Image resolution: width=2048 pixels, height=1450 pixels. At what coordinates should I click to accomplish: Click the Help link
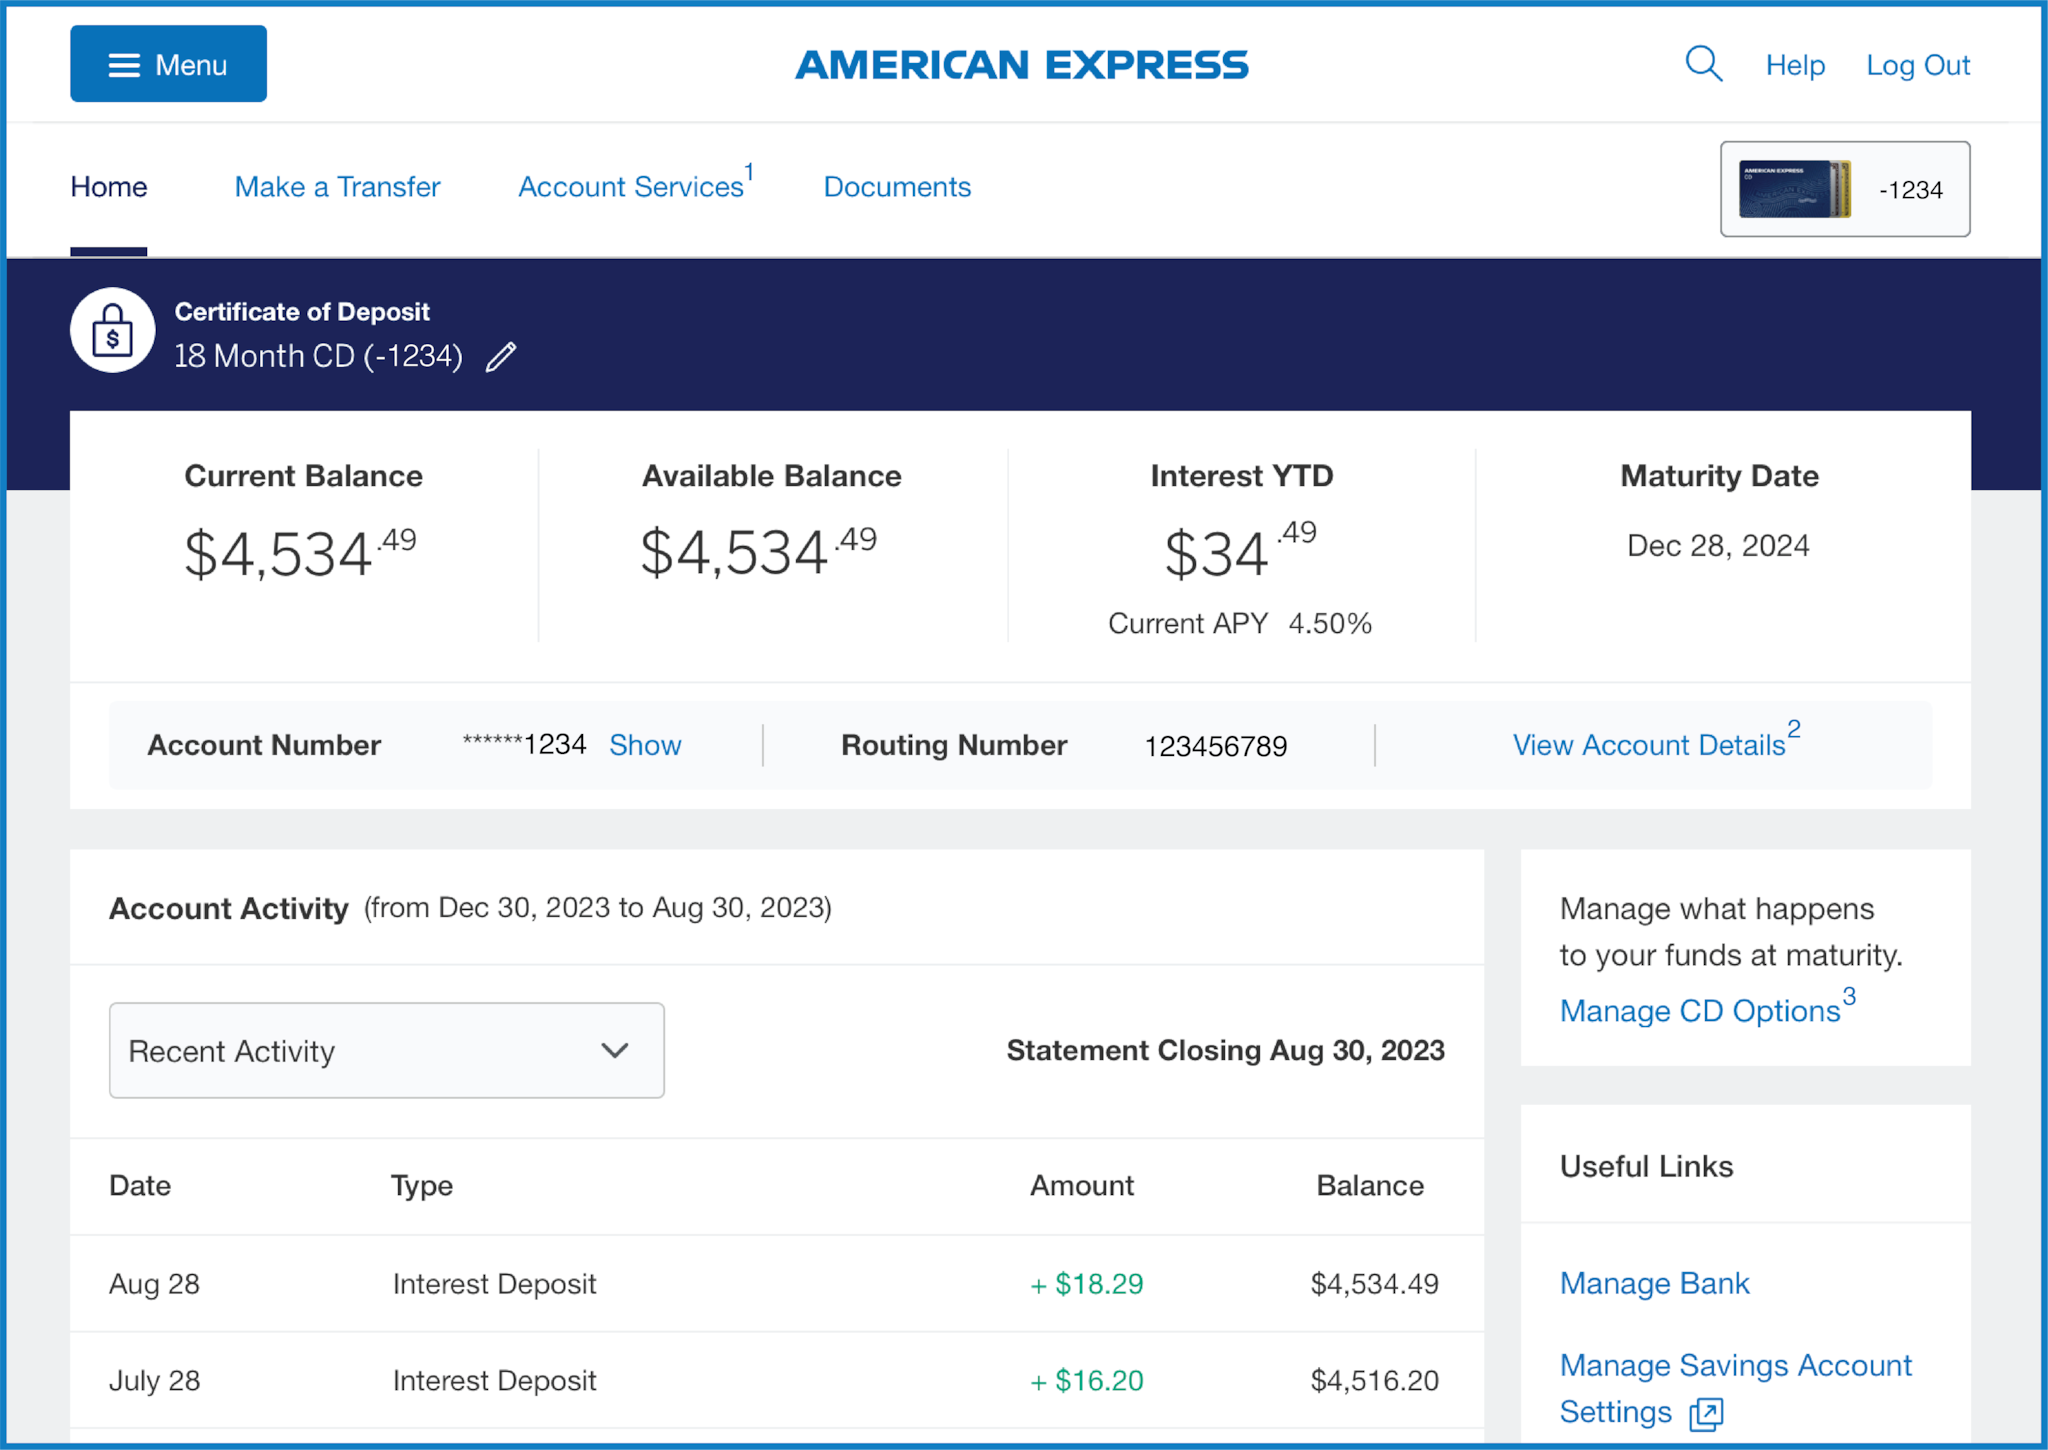coord(1795,64)
